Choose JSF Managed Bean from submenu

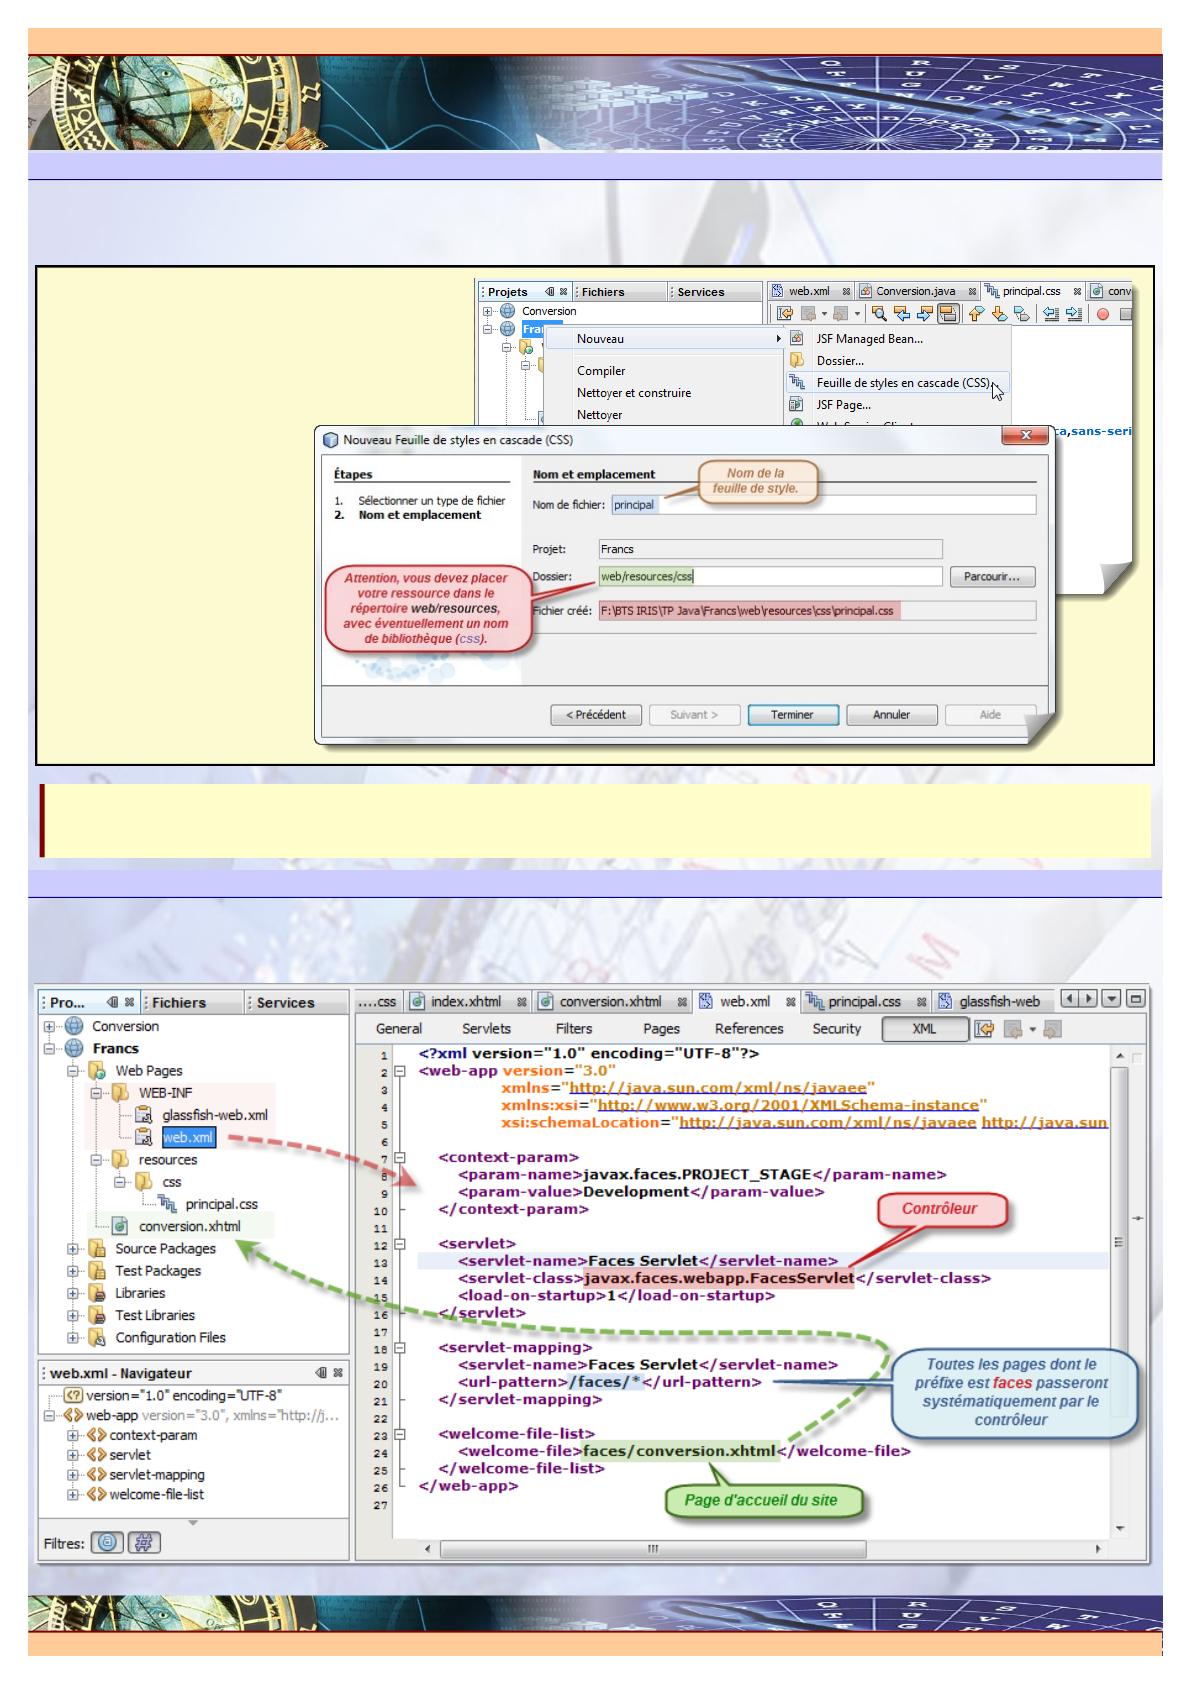868,339
